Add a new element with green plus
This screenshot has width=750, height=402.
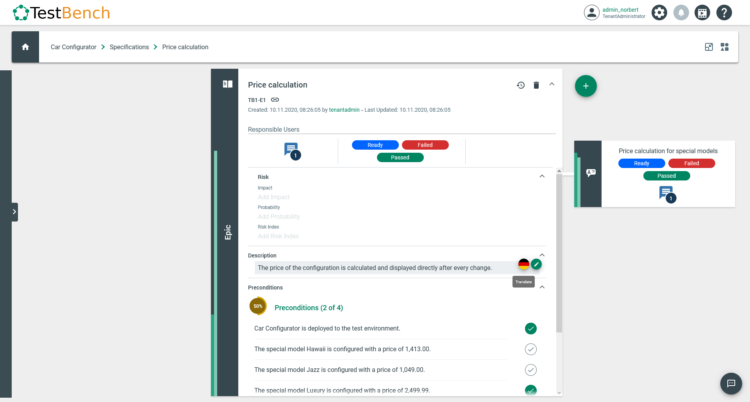[x=585, y=86]
